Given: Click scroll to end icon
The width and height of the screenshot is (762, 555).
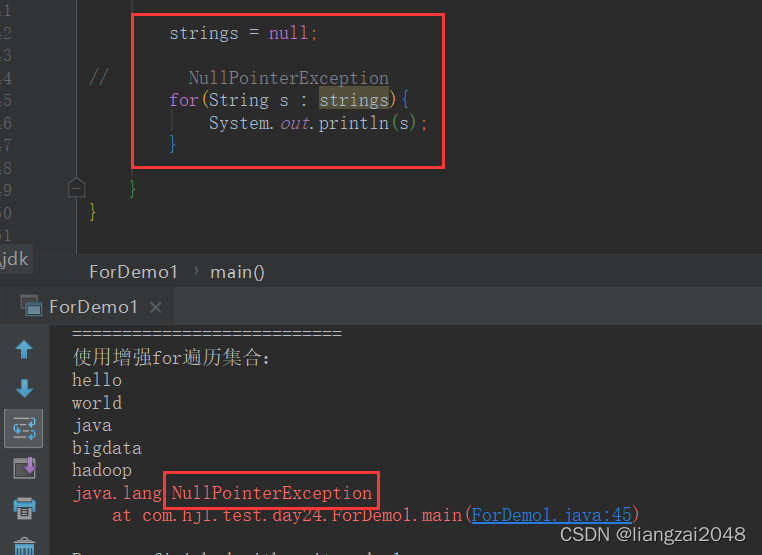Looking at the screenshot, I should tap(24, 468).
